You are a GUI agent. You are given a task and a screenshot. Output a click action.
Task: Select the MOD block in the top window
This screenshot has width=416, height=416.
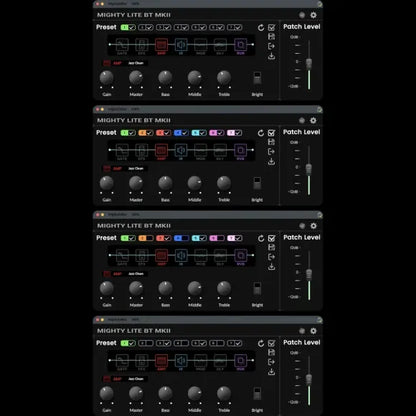pos(201,45)
